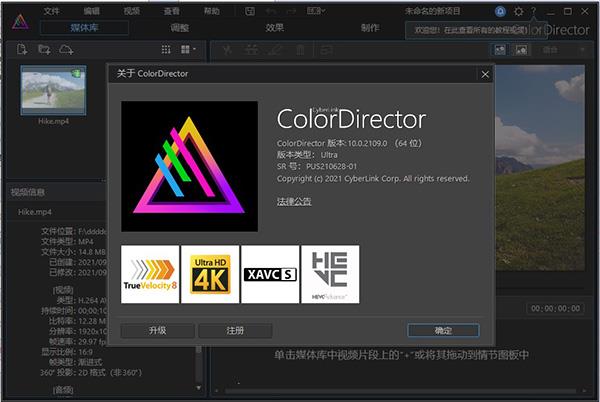Click the trim tool icon
This screenshot has height=402, width=600.
tap(251, 50)
